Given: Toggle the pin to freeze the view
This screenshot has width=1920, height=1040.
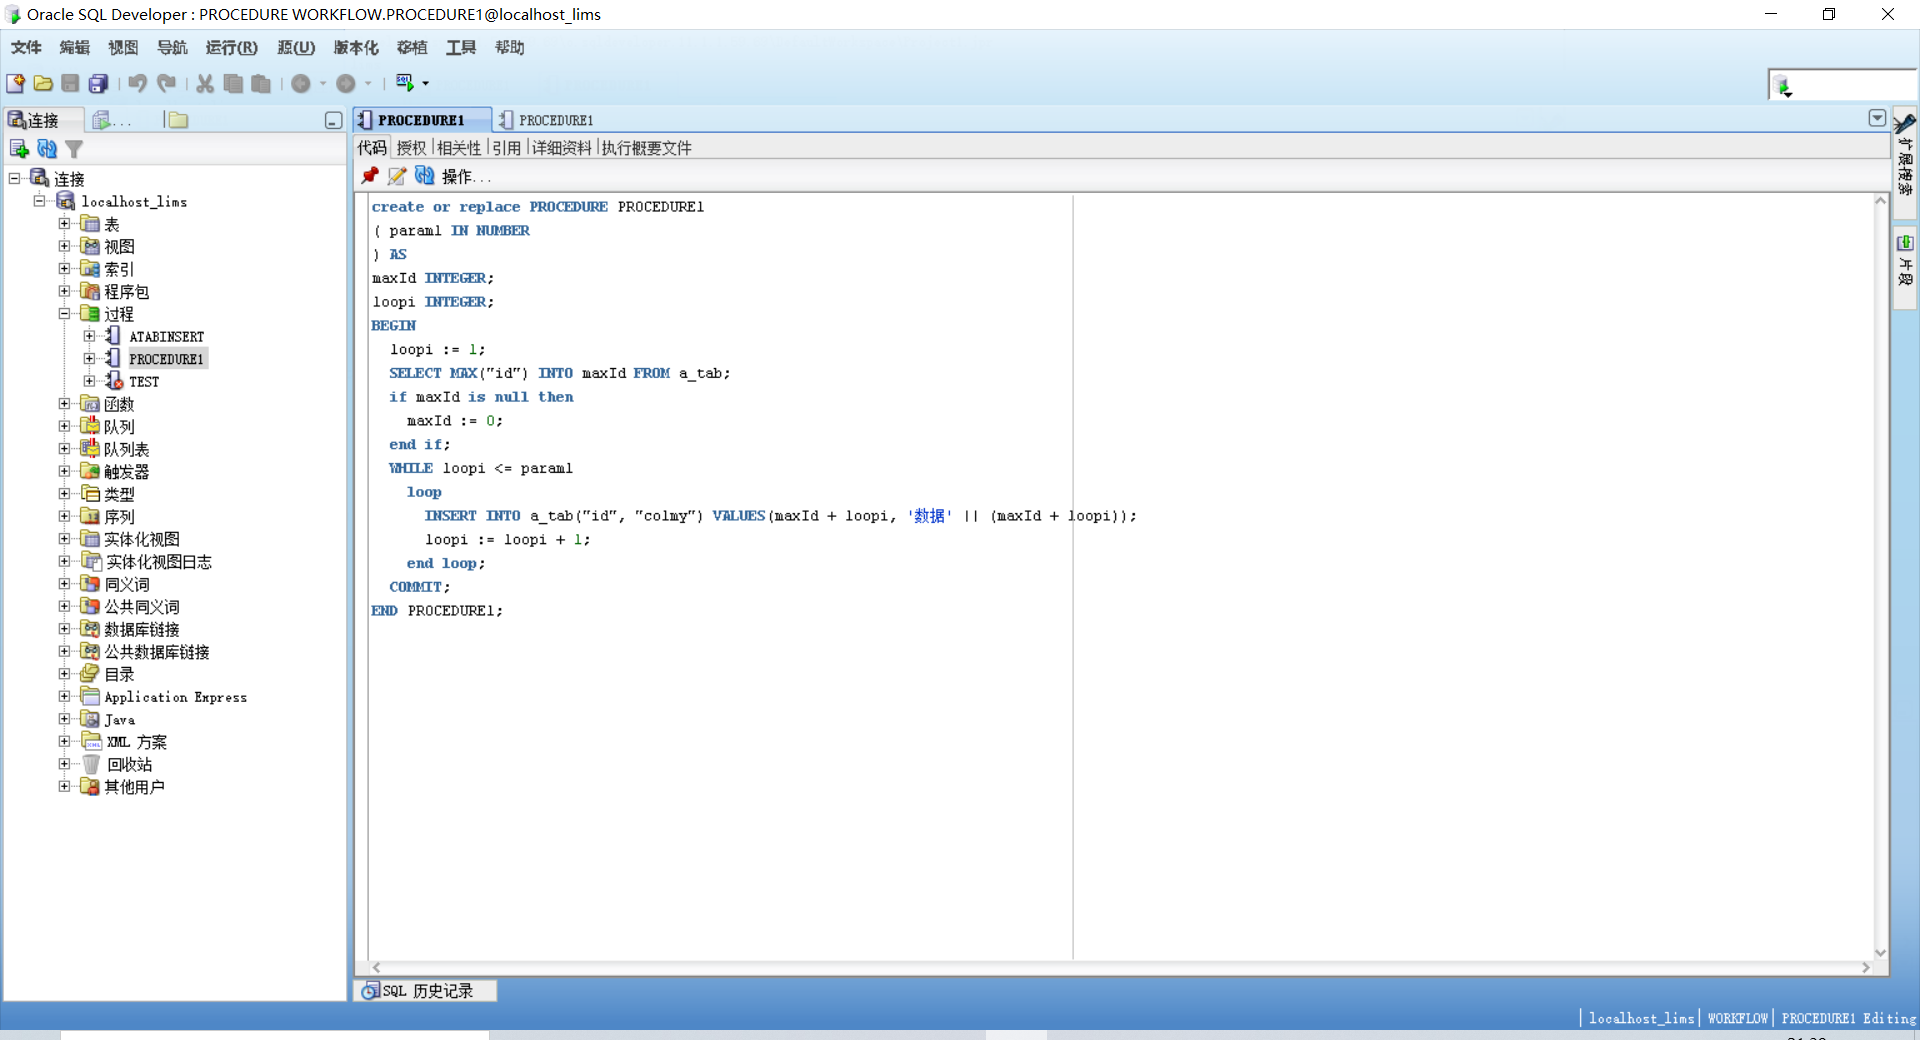Looking at the screenshot, I should click(x=369, y=176).
